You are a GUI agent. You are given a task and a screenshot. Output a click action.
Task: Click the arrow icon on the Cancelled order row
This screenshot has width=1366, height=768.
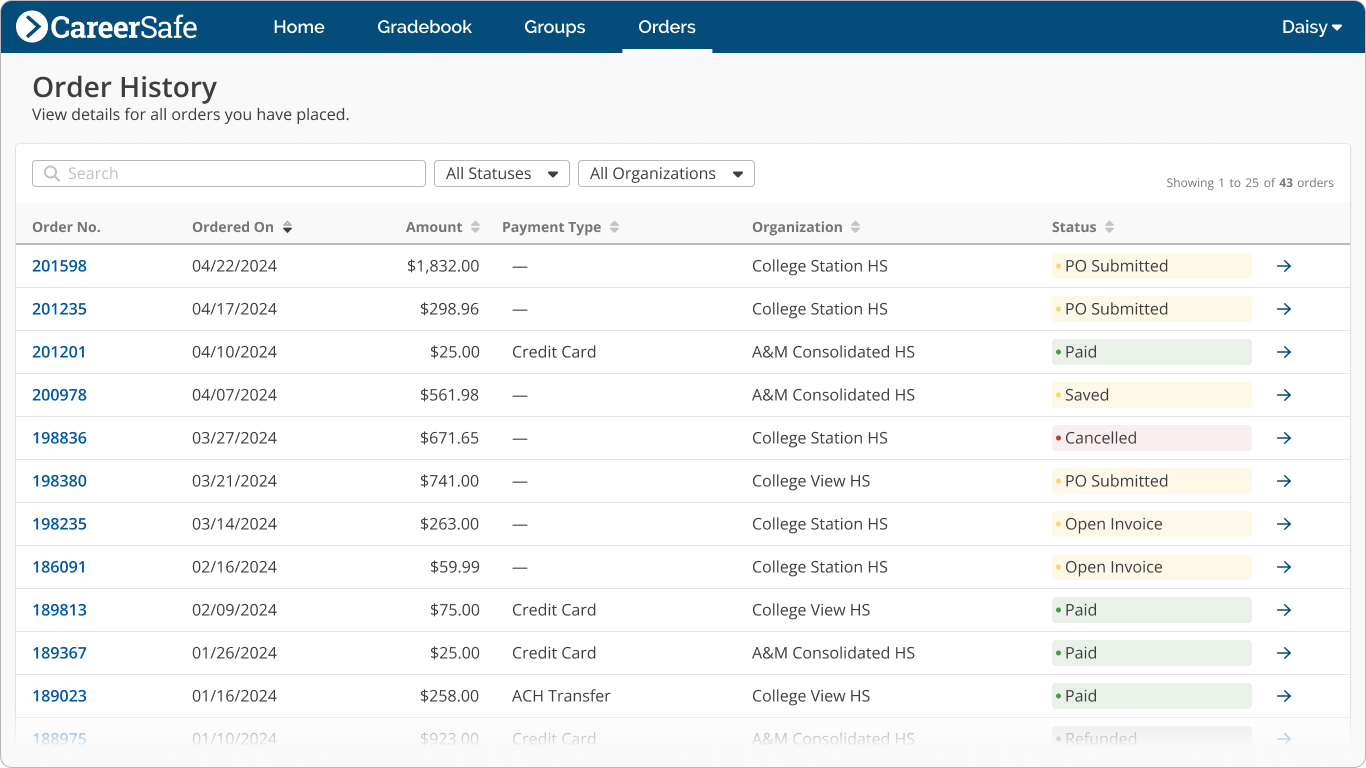(1284, 438)
